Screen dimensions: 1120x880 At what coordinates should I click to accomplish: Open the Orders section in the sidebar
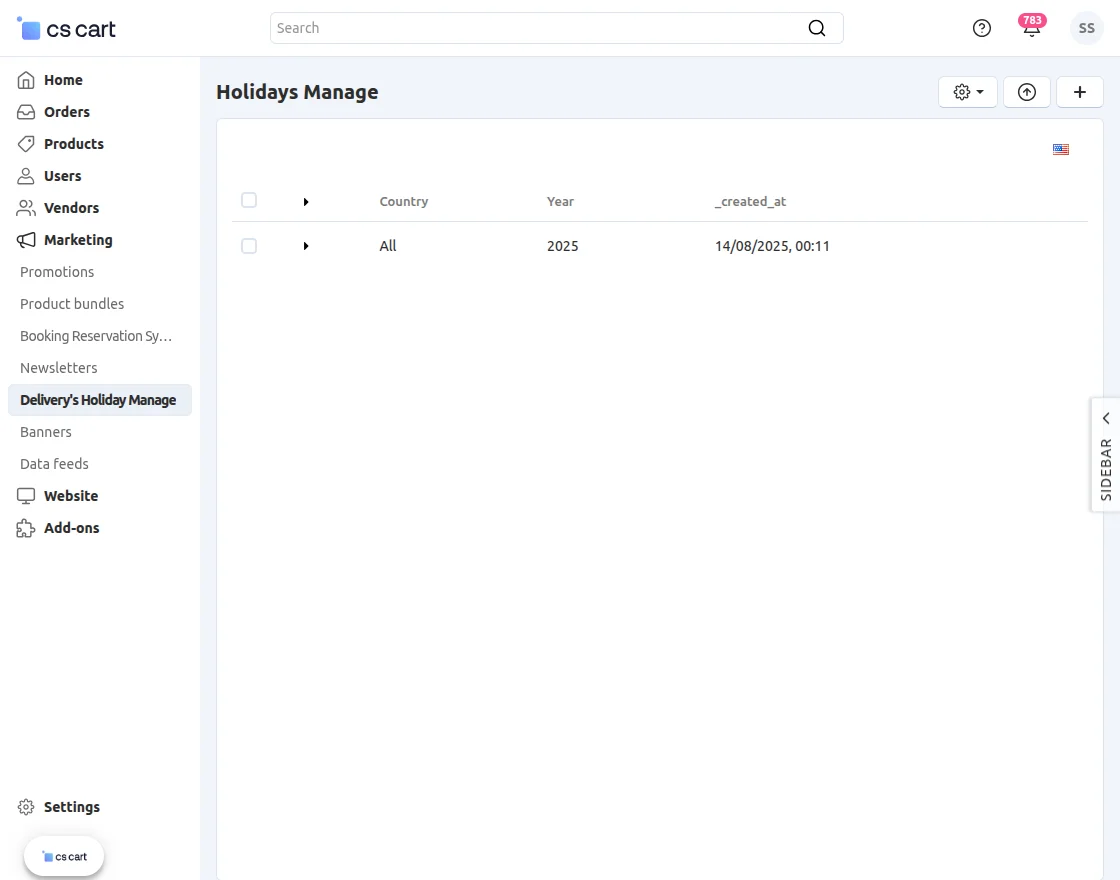25,112
